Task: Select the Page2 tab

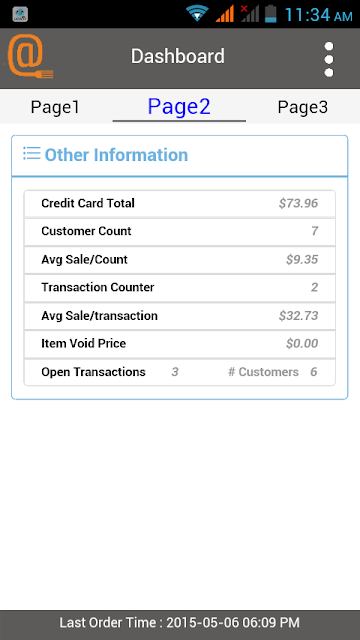Action: [x=179, y=107]
